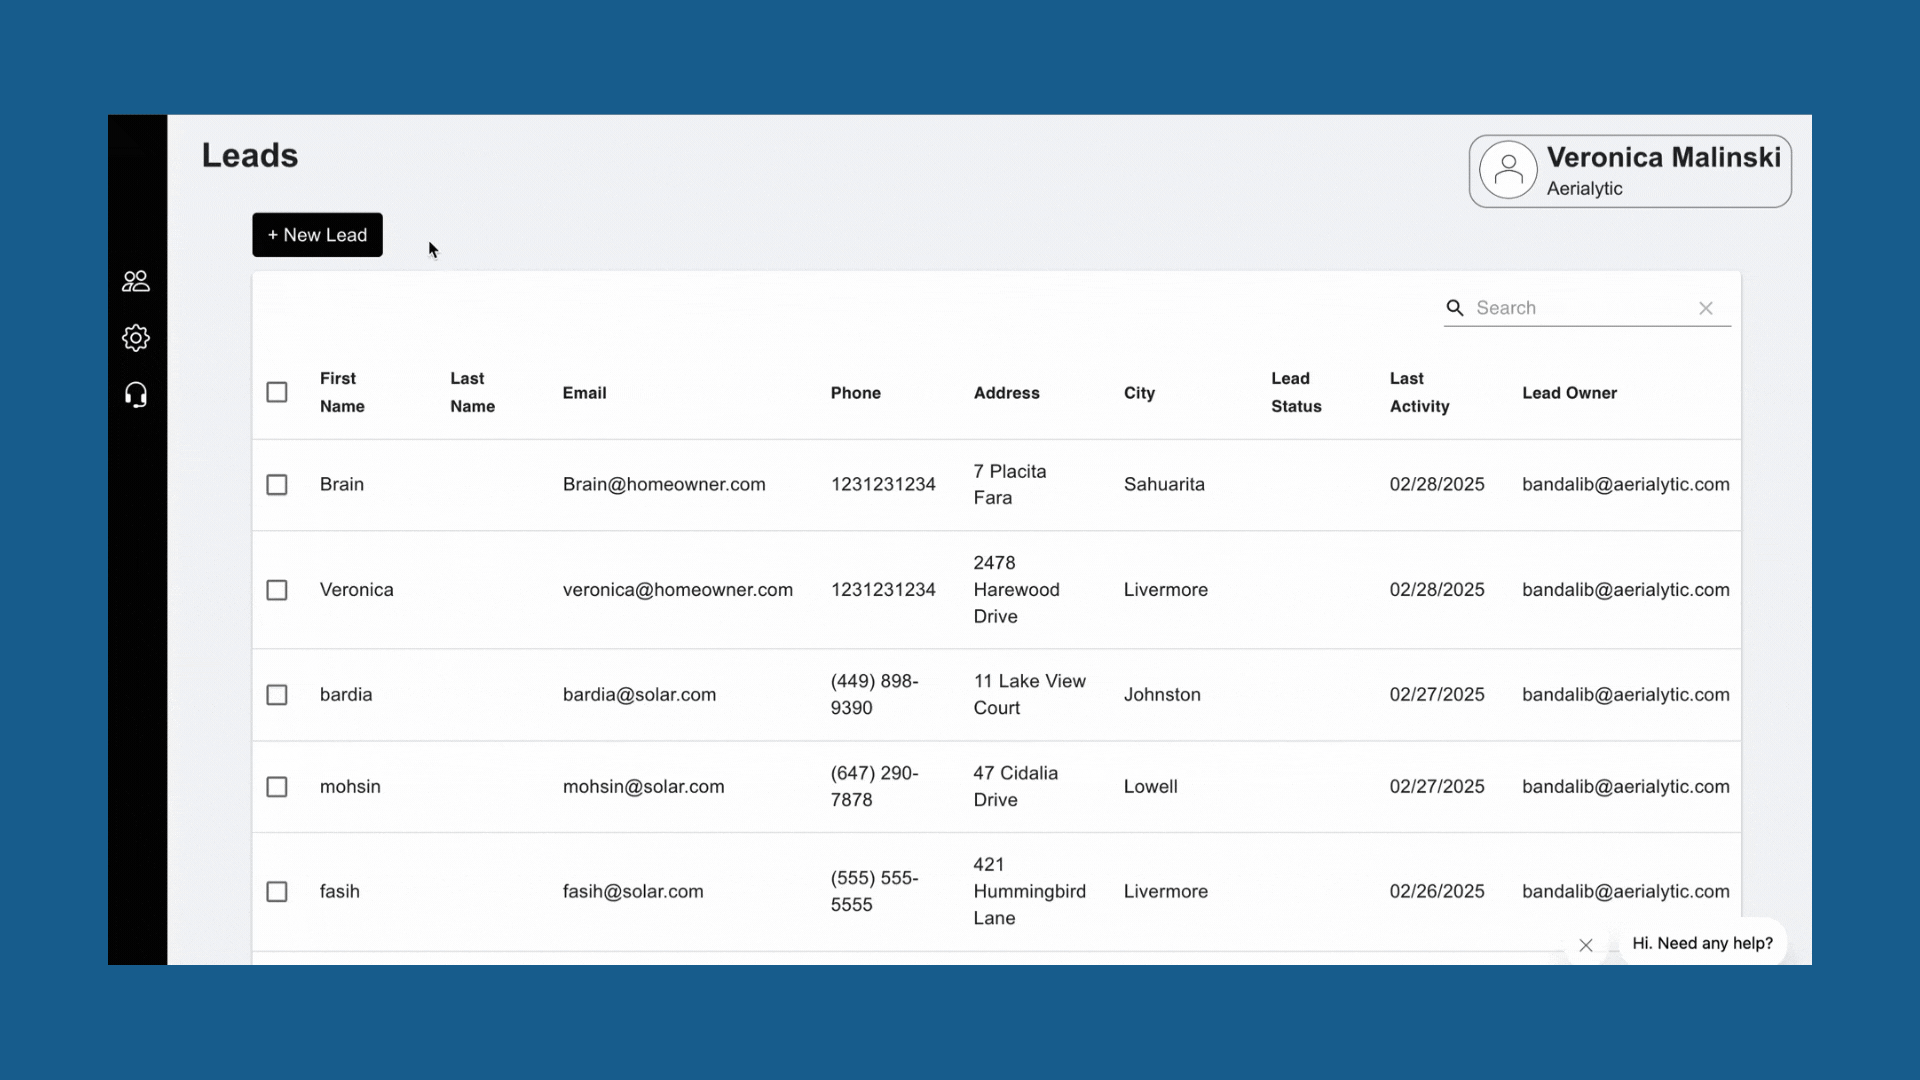Dismiss the help chat bubble
Viewport: 1920px width, 1080px height.
[x=1586, y=945]
